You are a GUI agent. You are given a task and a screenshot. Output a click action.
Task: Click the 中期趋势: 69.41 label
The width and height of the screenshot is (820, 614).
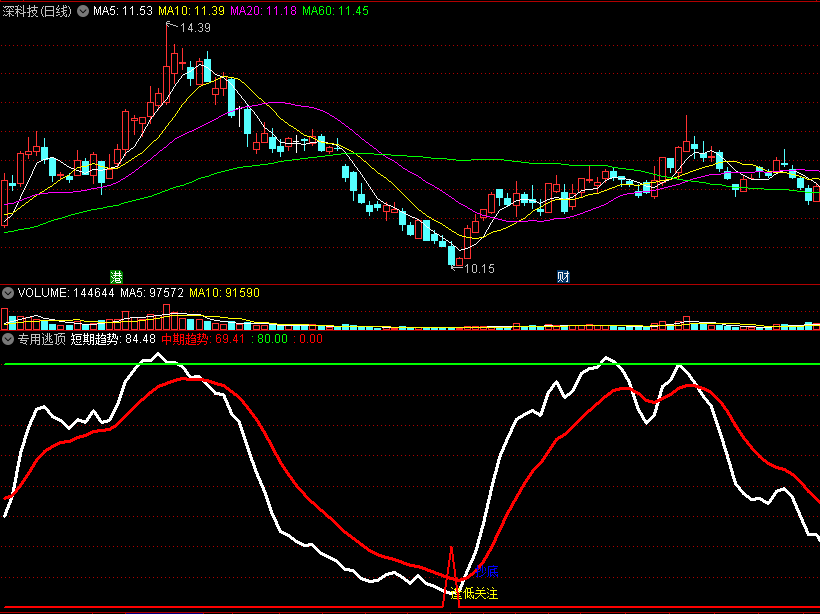[x=203, y=339]
